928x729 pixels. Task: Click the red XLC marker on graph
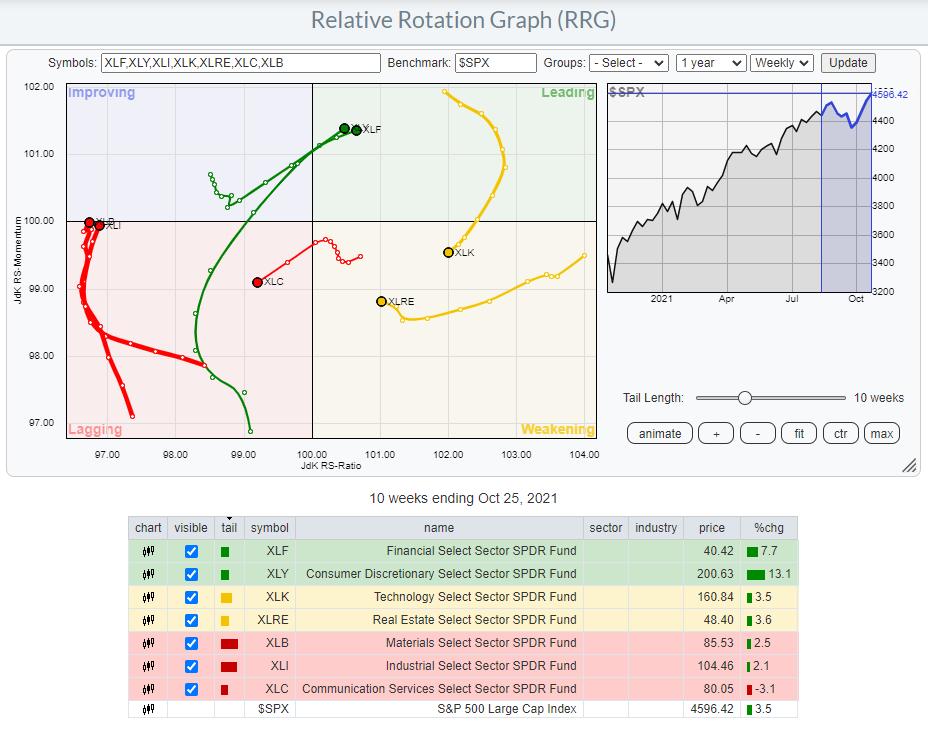pyautogui.click(x=258, y=282)
